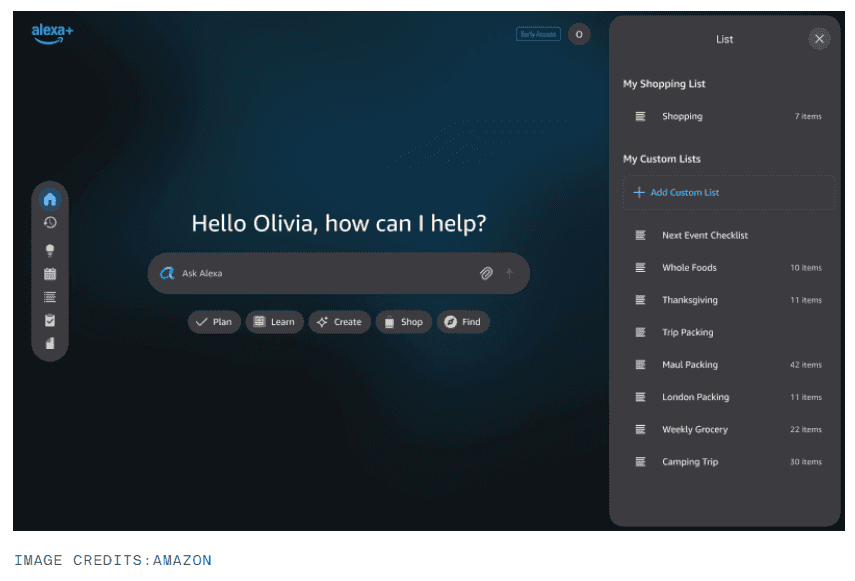Click the Early Access badge
This screenshot has height=581, width=855.
pos(538,34)
